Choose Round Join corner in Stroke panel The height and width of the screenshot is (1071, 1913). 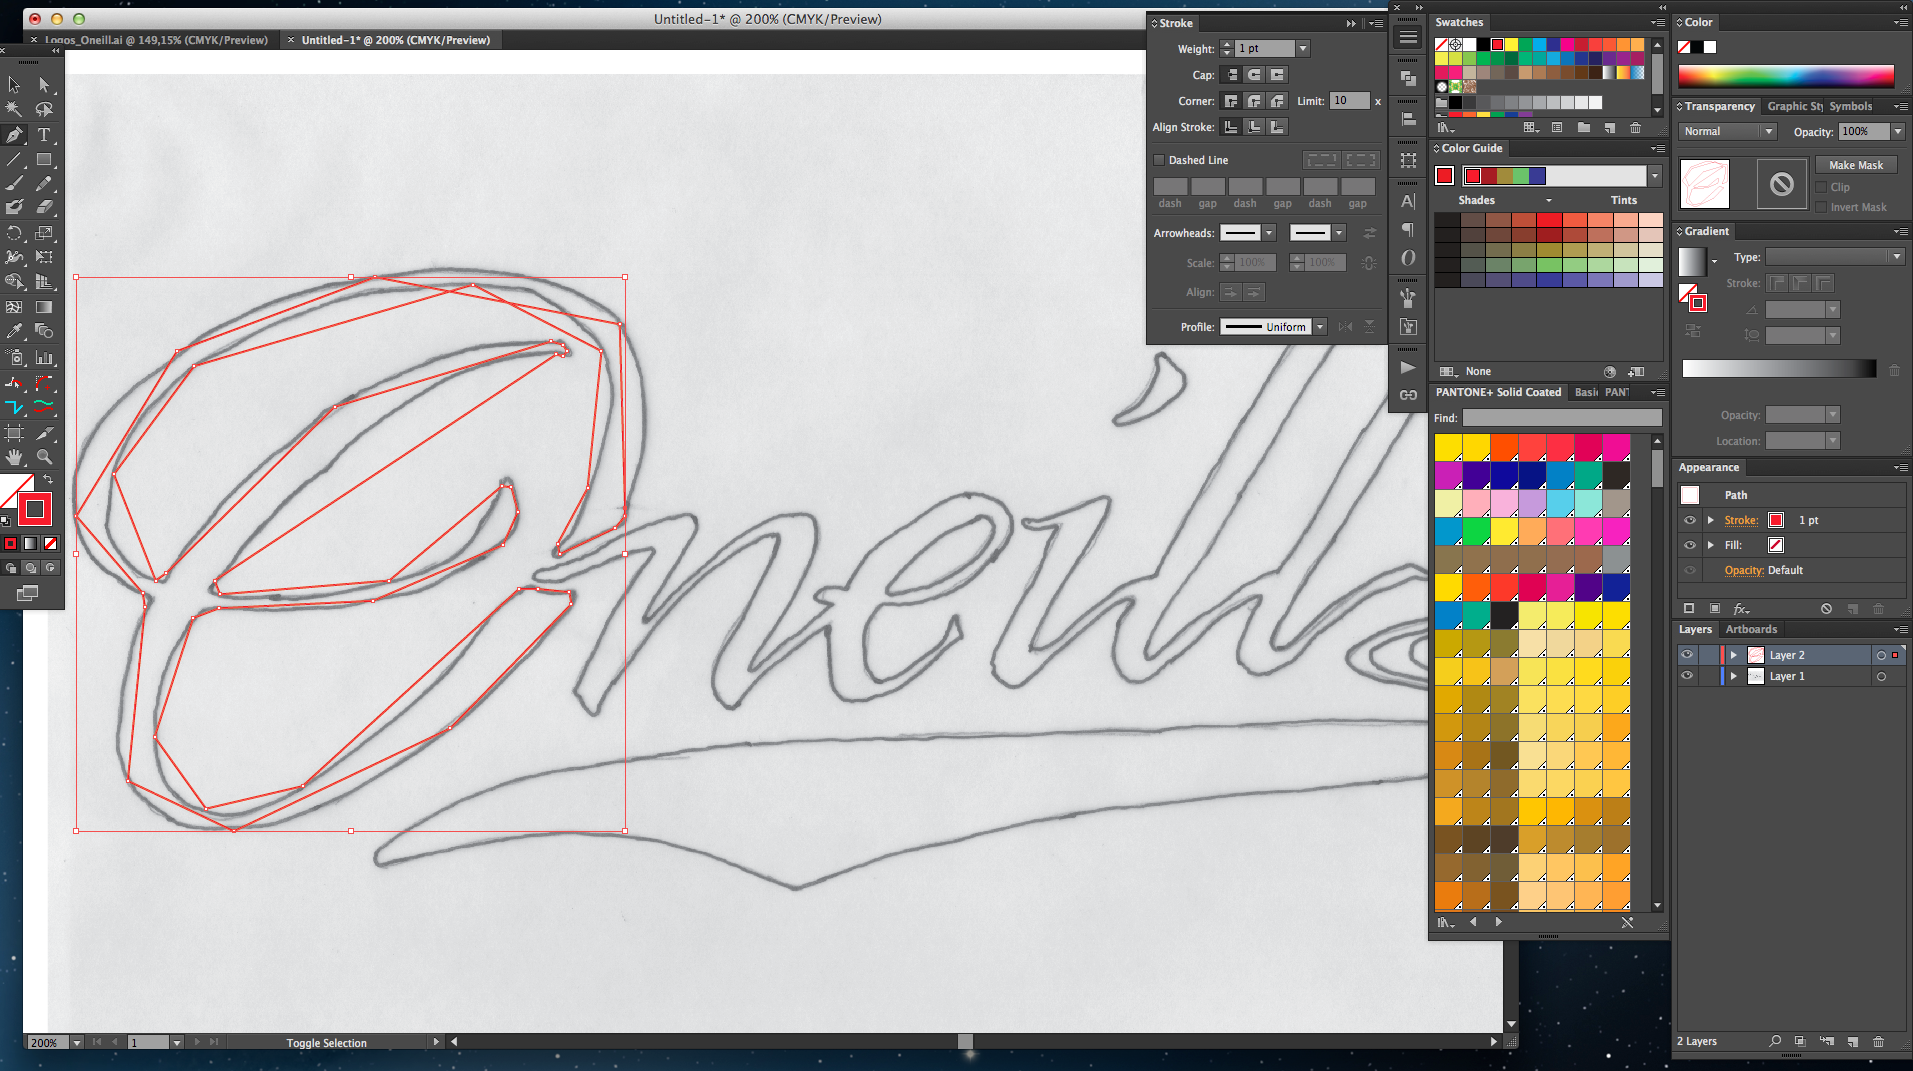coord(1254,101)
